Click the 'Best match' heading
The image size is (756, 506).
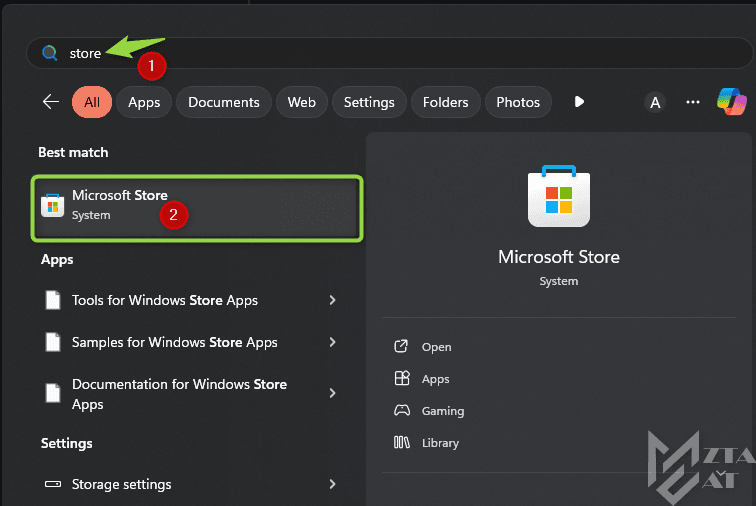point(73,152)
